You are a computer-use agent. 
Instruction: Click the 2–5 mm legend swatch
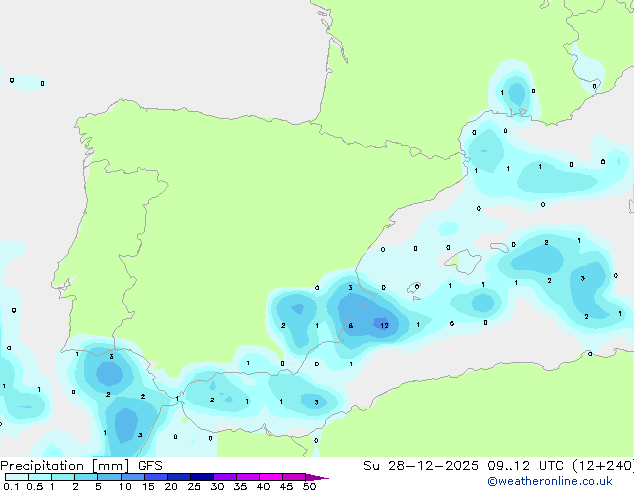tap(86, 477)
